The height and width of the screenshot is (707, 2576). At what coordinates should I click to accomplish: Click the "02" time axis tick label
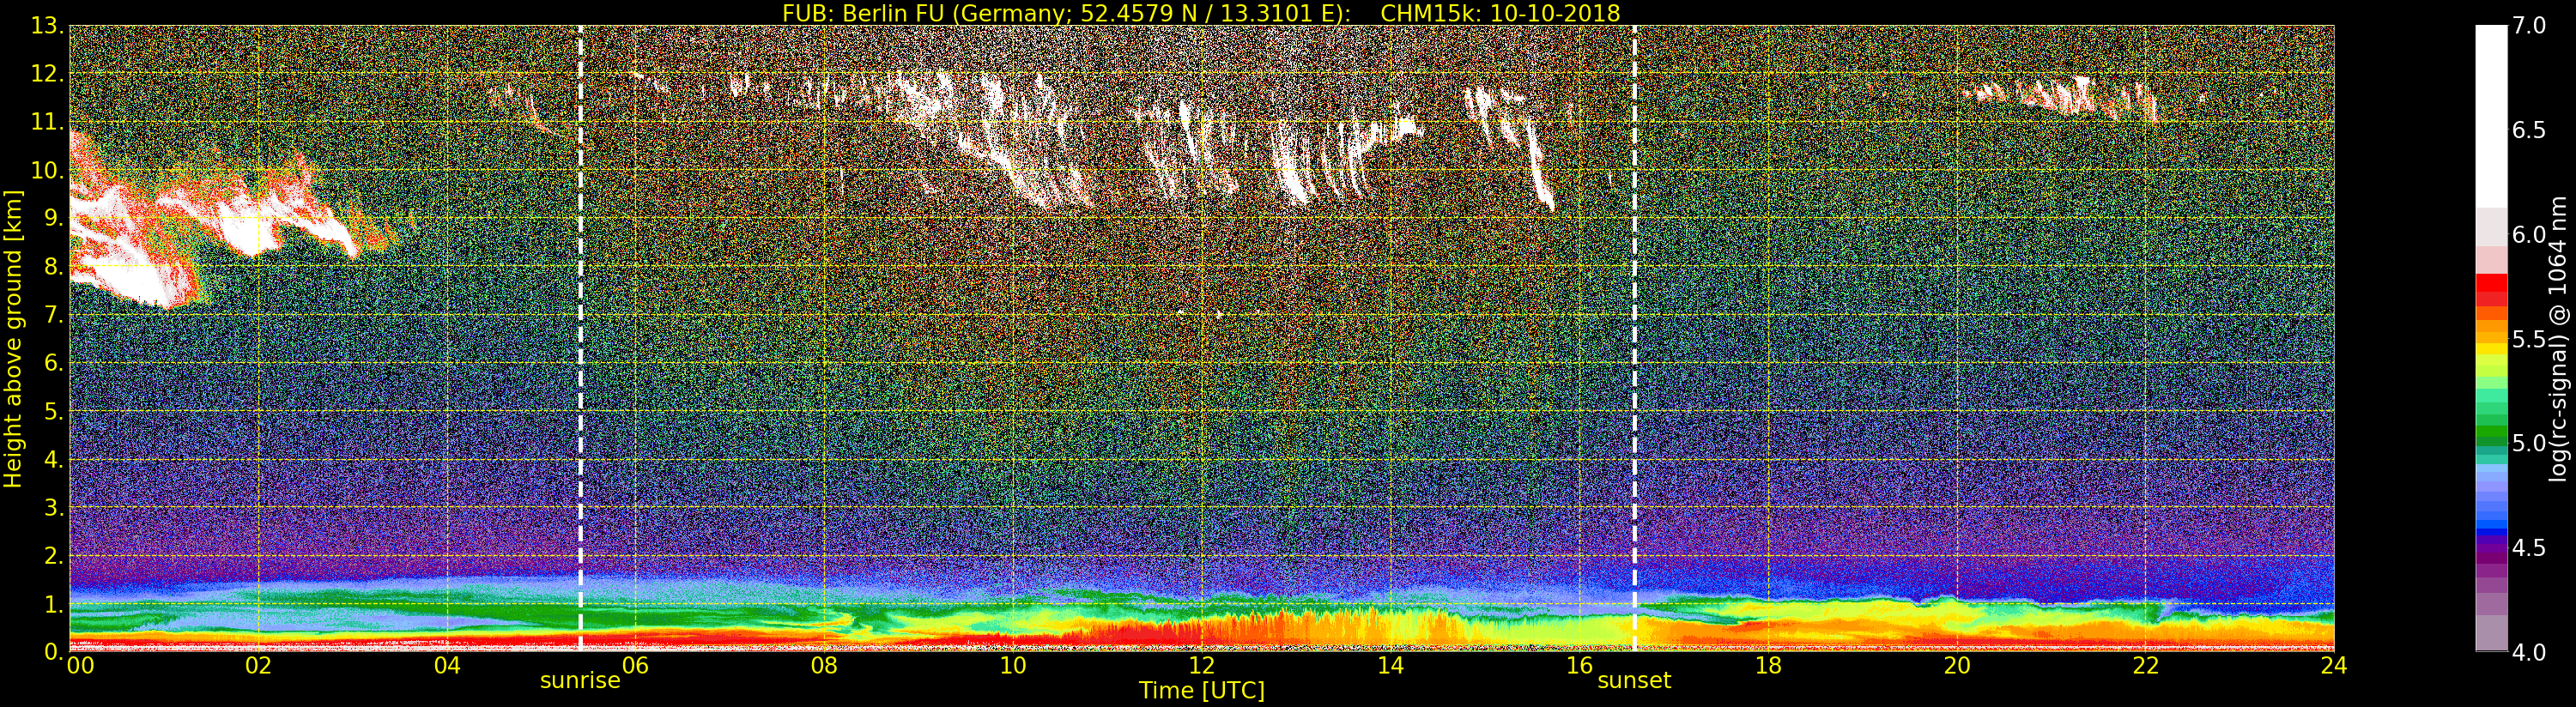[258, 666]
